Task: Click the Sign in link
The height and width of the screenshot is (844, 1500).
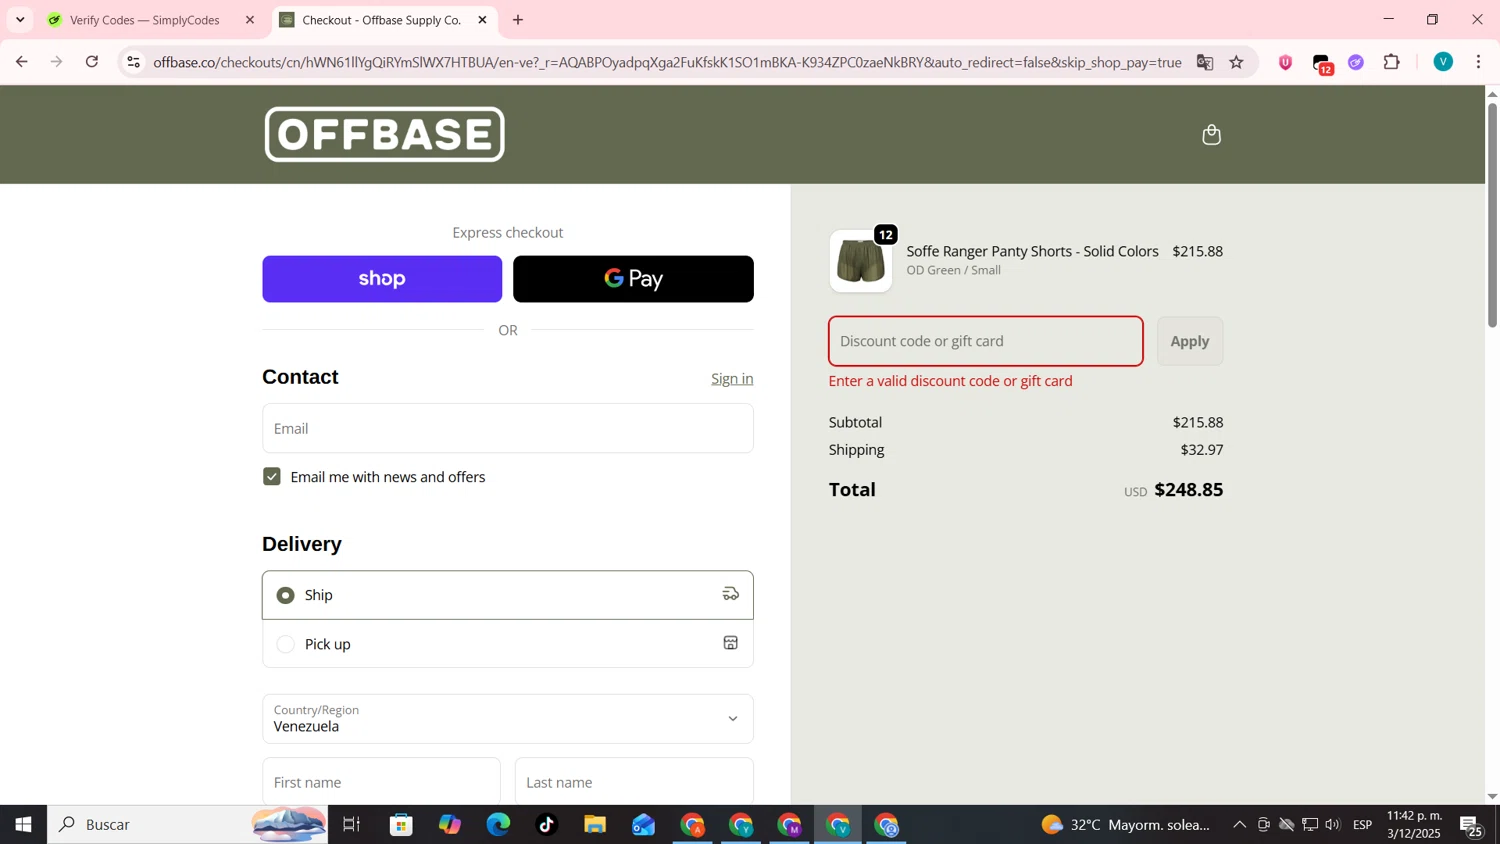Action: (732, 379)
